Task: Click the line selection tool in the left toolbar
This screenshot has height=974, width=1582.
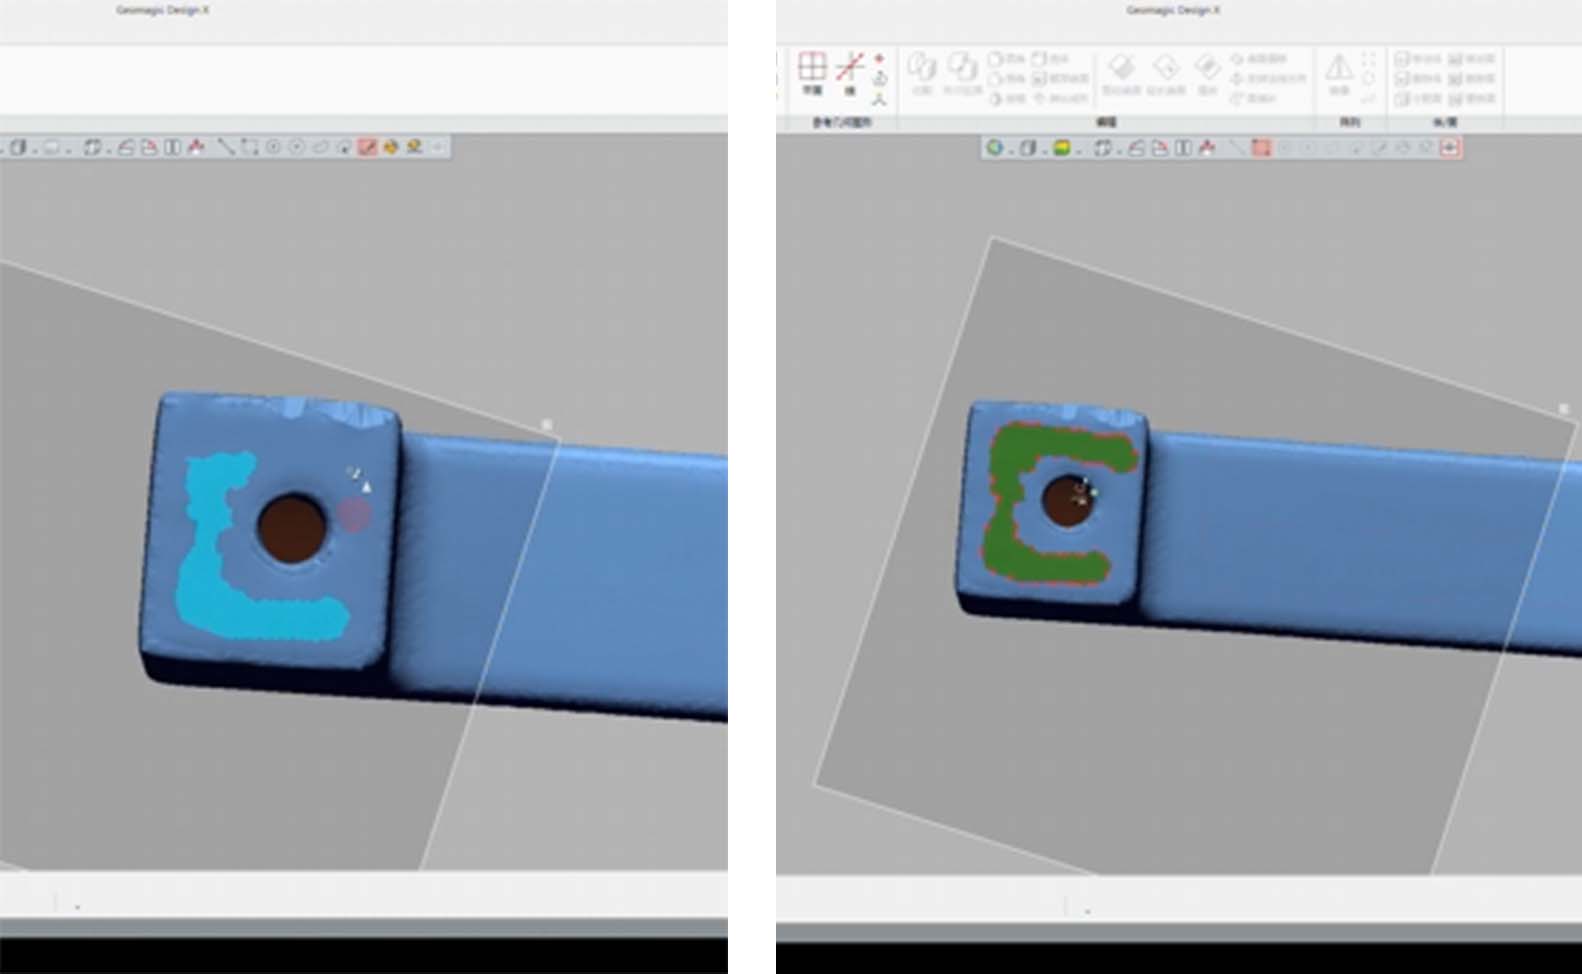Action: pyautogui.click(x=226, y=147)
